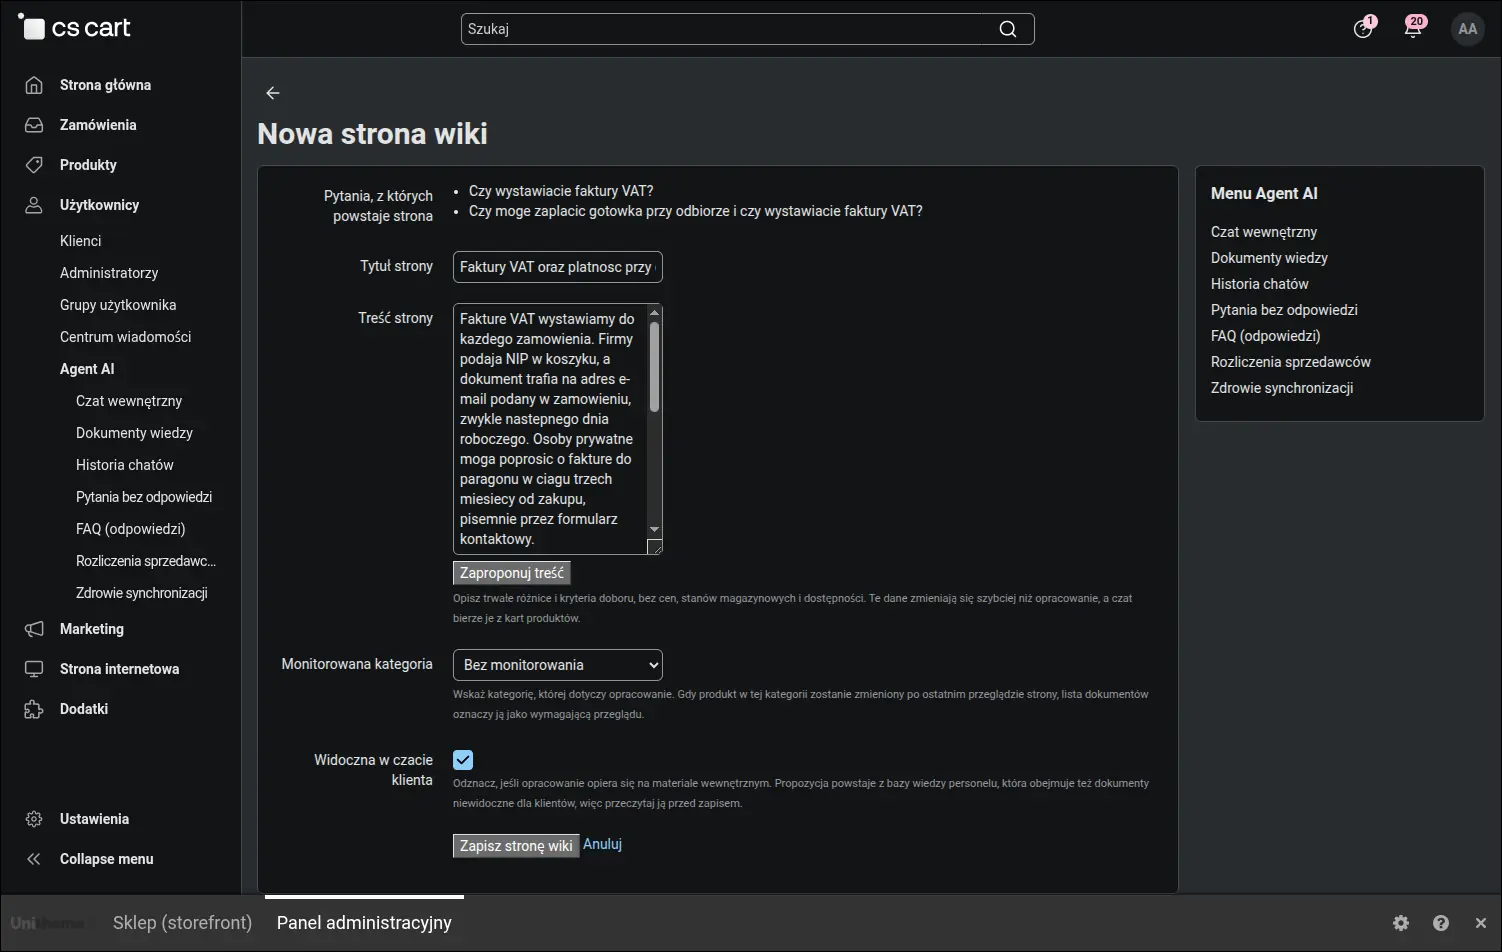
Task: Switch to Sklep (storefront) tab
Action: point(182,923)
